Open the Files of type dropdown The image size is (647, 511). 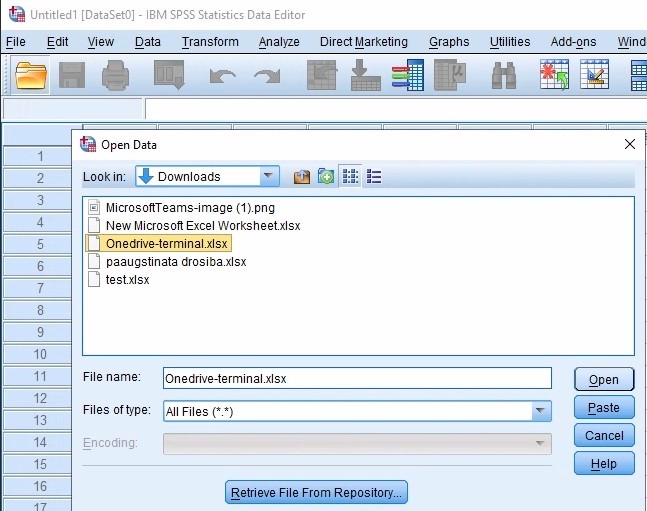(541, 411)
